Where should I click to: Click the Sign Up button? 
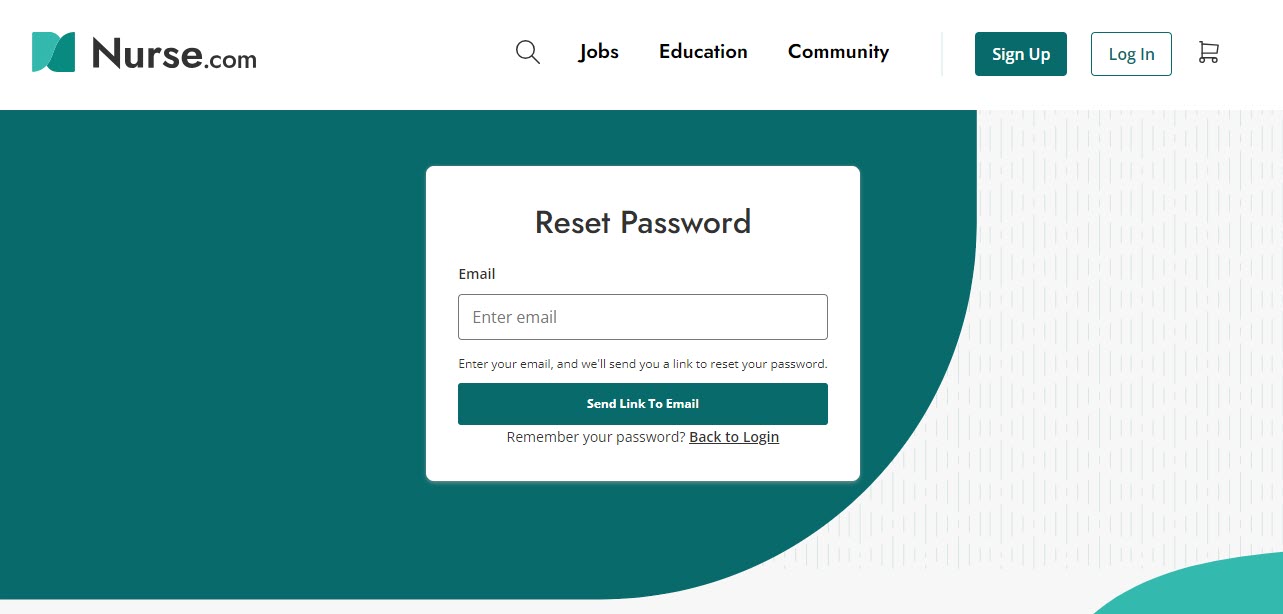coord(1020,54)
